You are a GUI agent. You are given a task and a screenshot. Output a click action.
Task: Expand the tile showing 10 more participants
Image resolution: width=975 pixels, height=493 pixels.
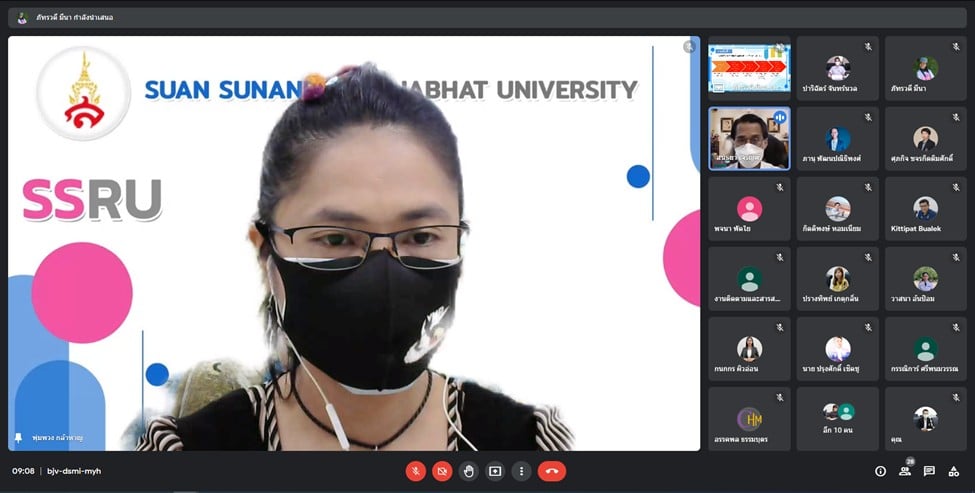[837, 418]
